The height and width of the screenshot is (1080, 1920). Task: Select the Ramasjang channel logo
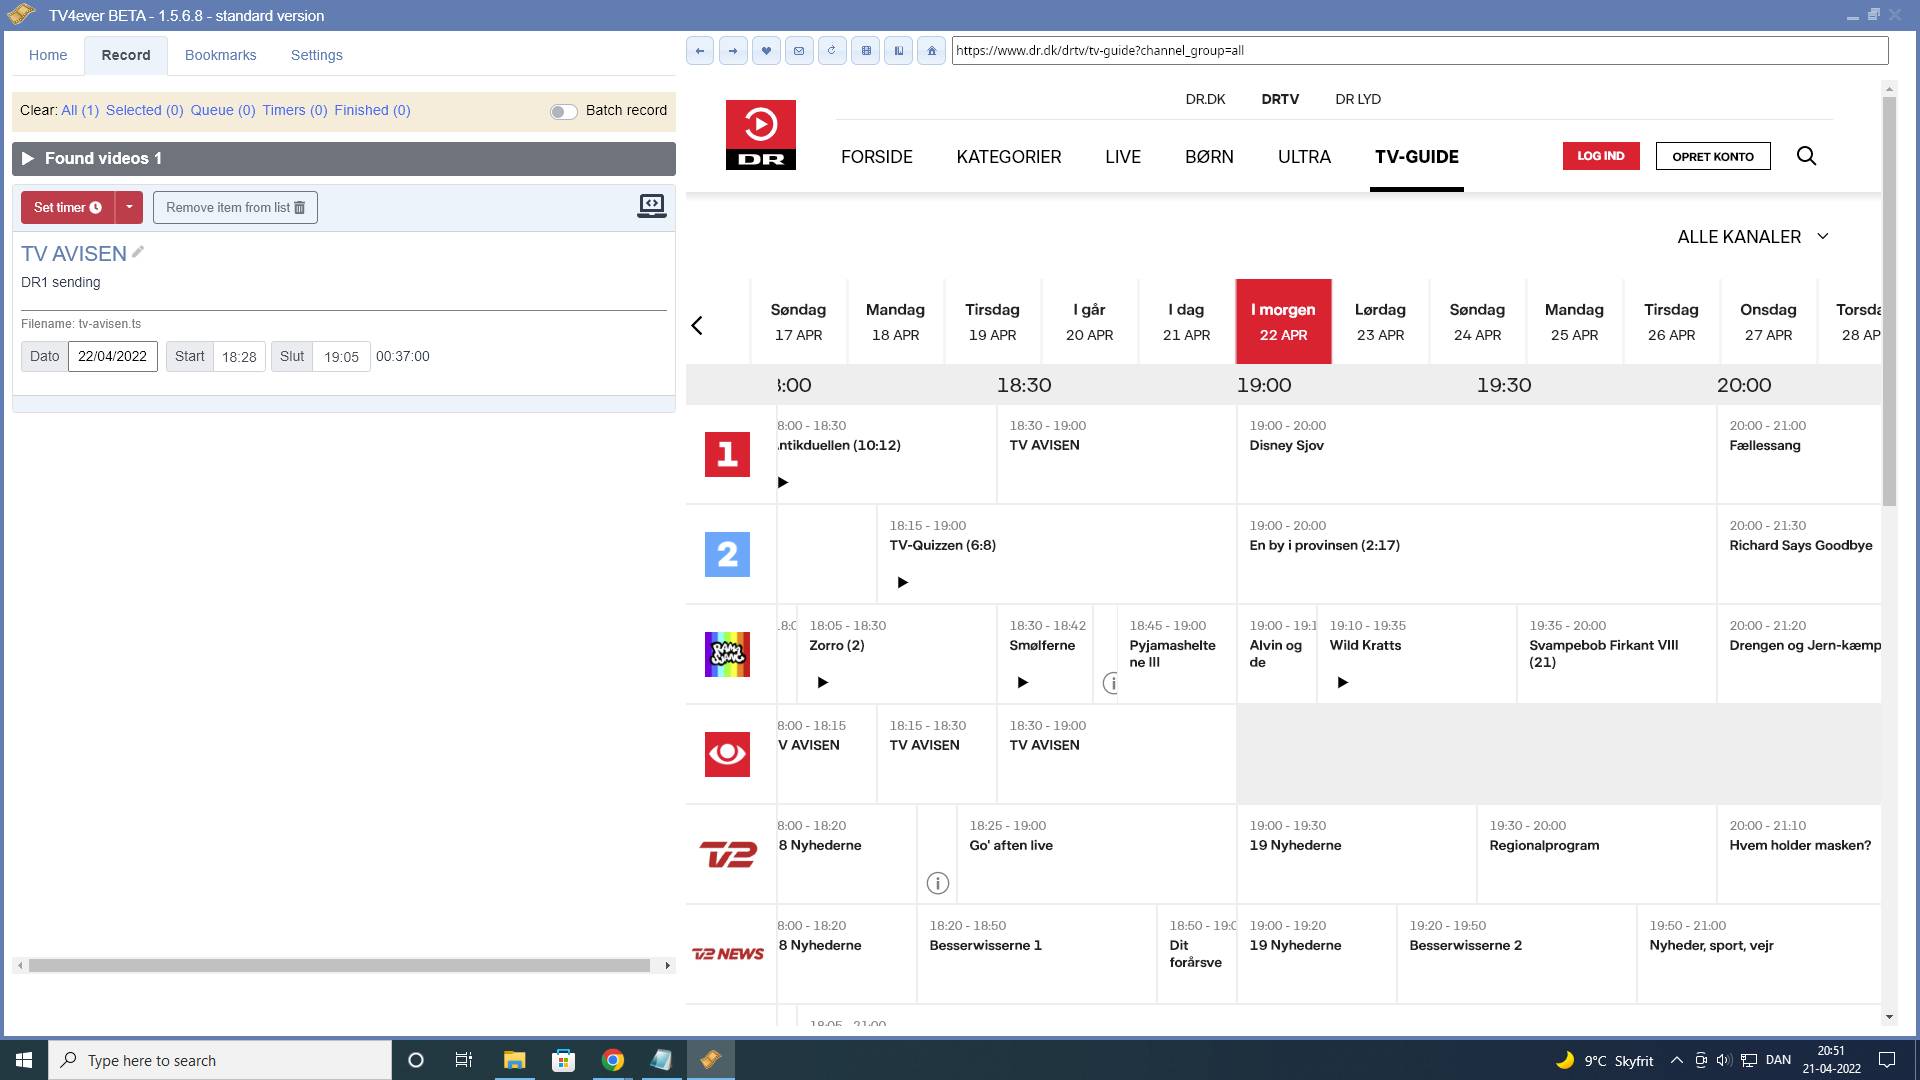pos(727,654)
